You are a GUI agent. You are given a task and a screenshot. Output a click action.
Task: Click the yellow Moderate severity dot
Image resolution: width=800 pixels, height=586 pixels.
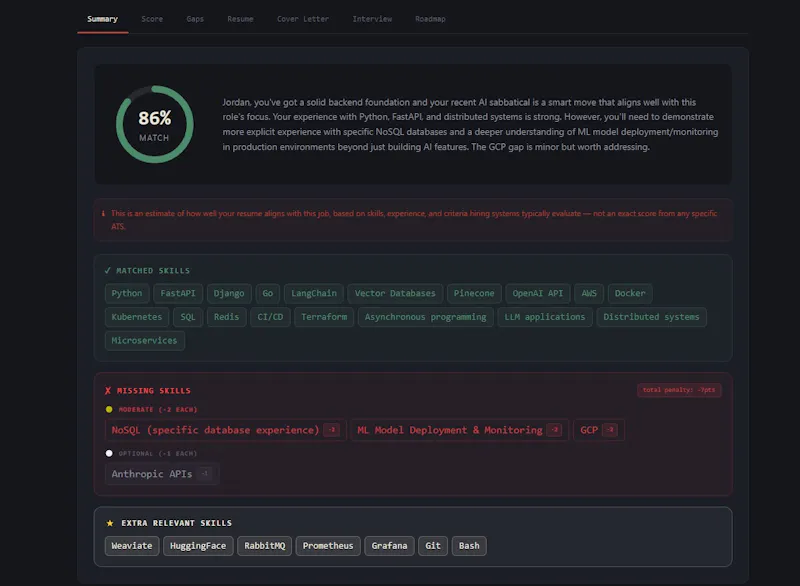109,410
